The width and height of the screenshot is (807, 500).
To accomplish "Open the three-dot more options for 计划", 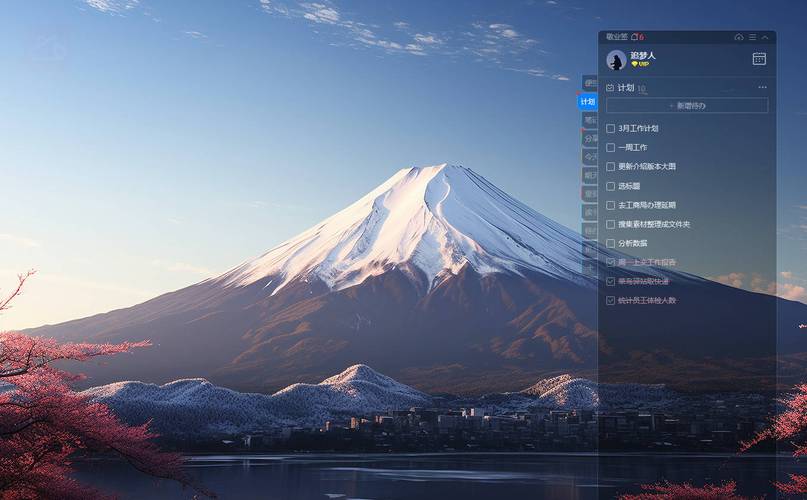I will coord(762,88).
